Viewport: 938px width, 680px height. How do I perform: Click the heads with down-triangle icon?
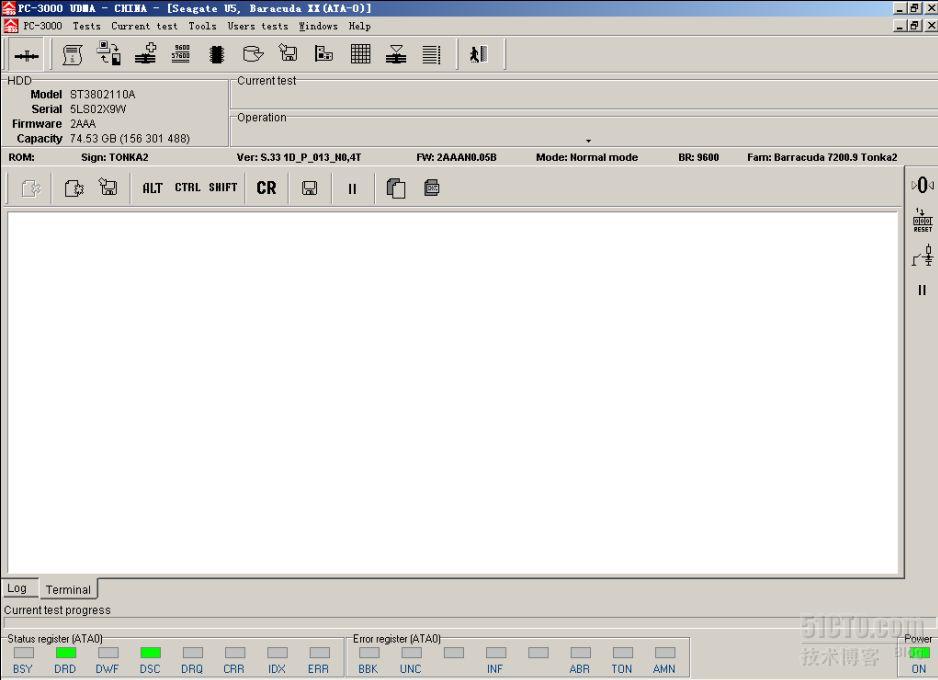(396, 54)
